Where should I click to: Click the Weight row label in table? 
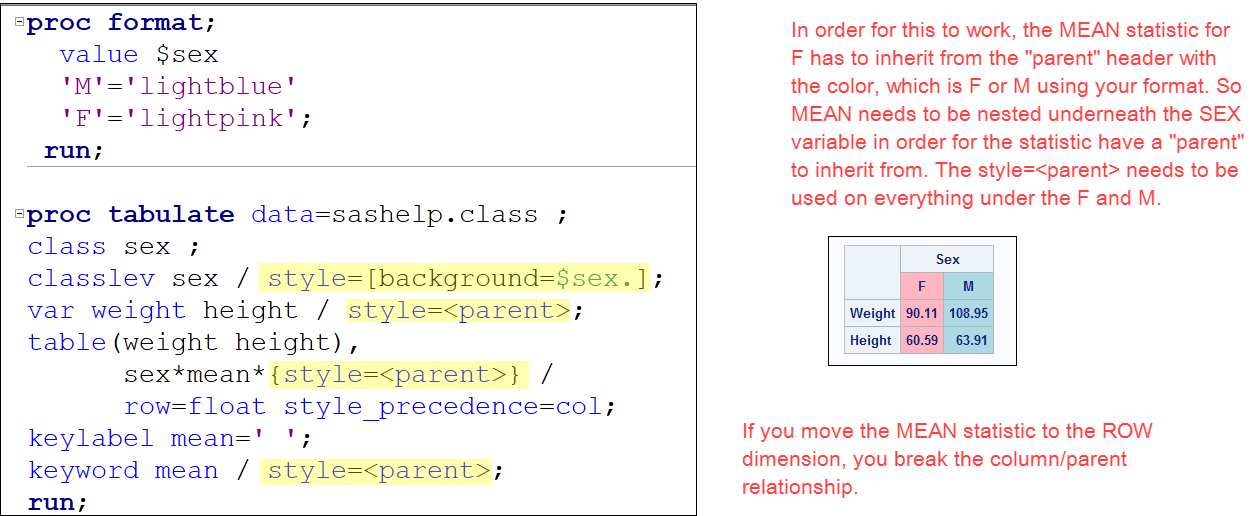pyautogui.click(x=872, y=313)
